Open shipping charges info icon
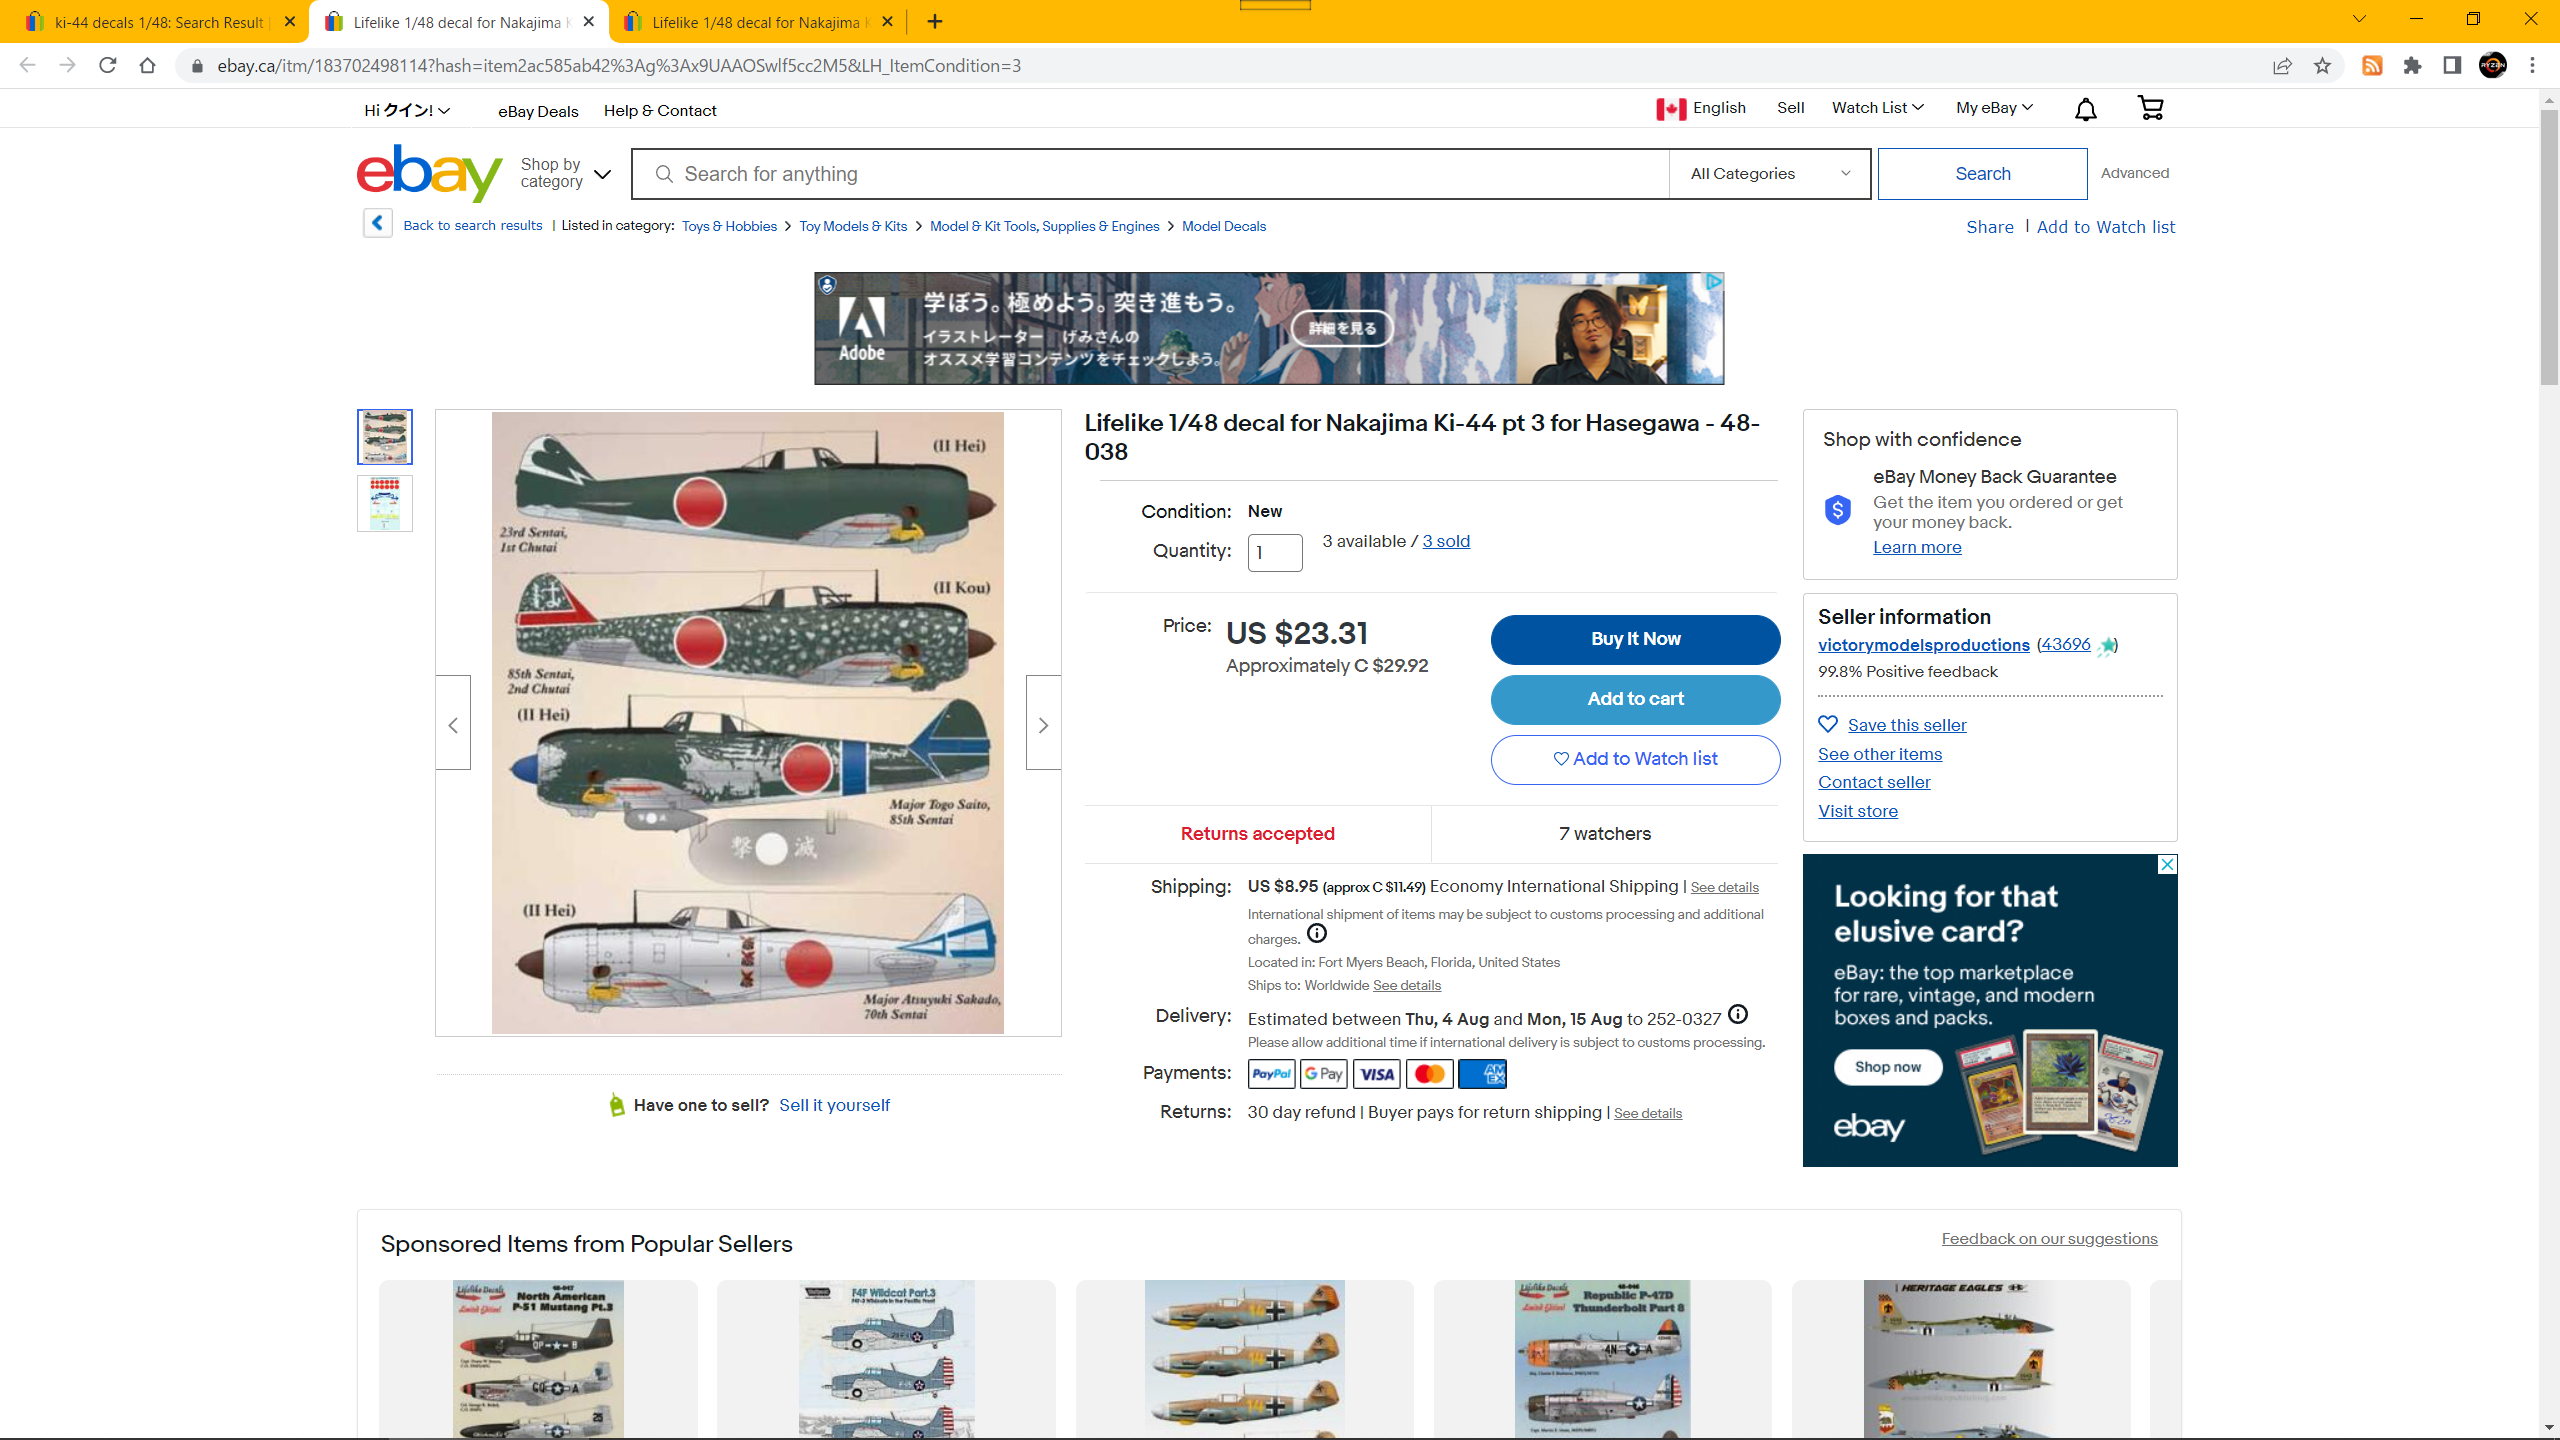This screenshot has width=2560, height=1440. tap(1317, 934)
